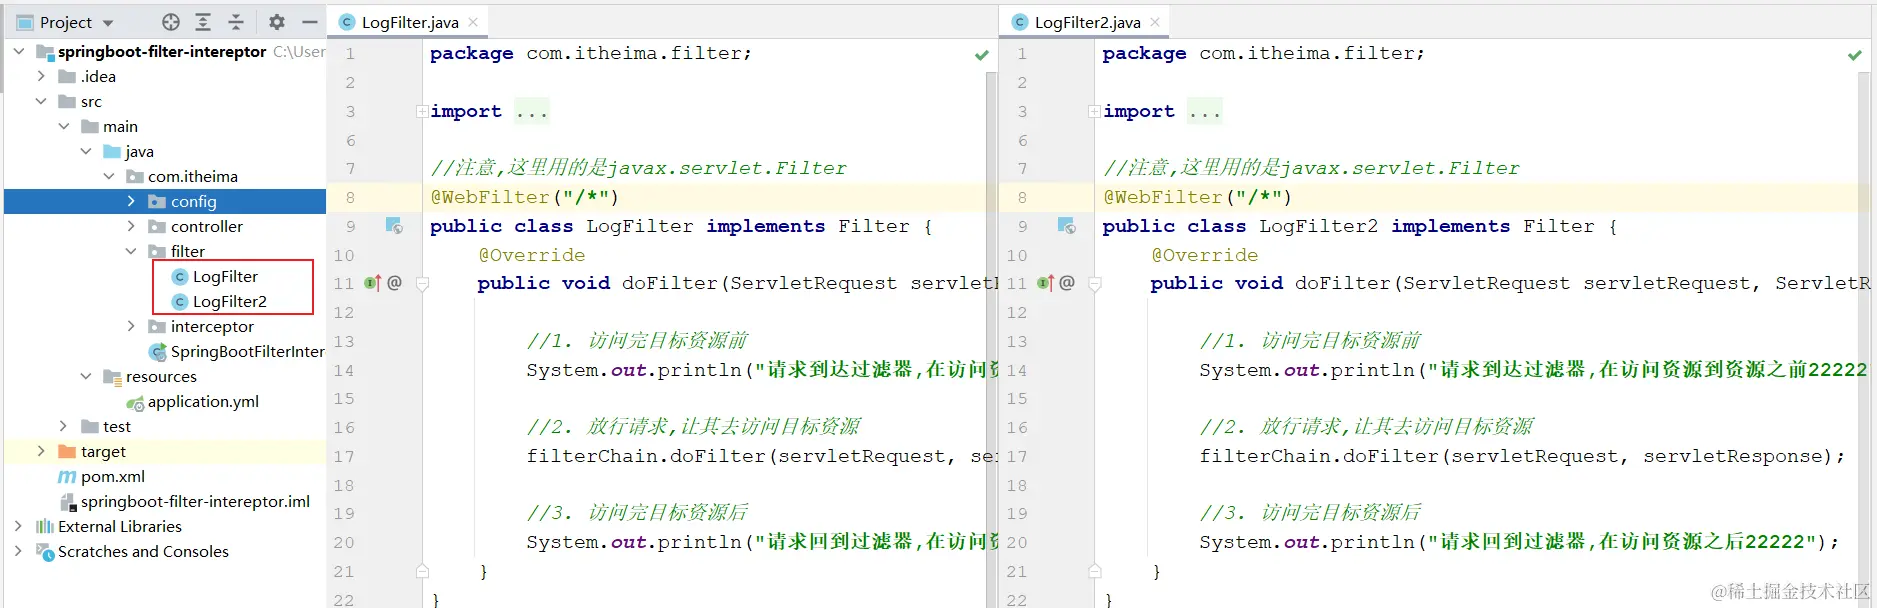Select LogFilter class in project tree
1877x608 pixels.
[225, 276]
